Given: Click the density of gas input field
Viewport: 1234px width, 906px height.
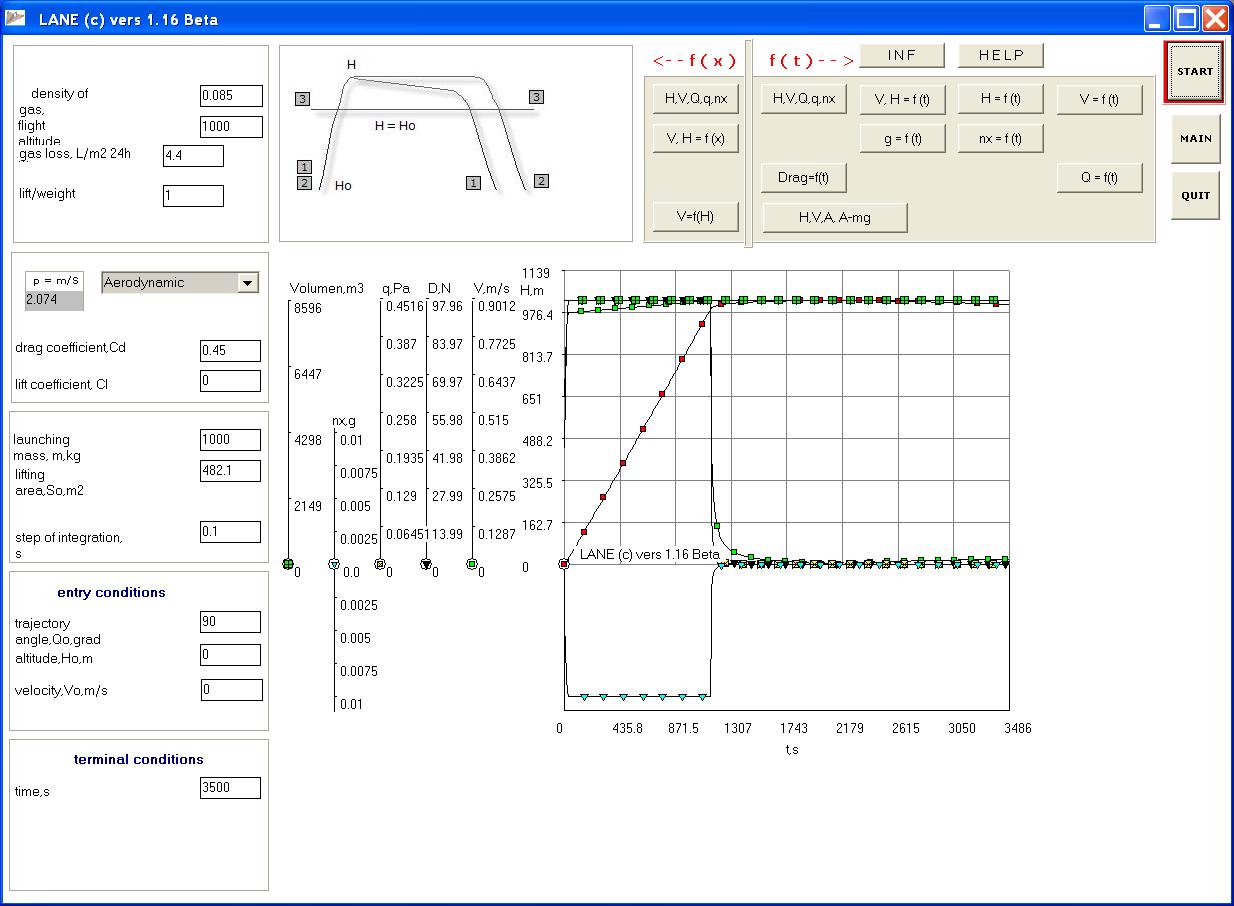Looking at the screenshot, I should [231, 96].
